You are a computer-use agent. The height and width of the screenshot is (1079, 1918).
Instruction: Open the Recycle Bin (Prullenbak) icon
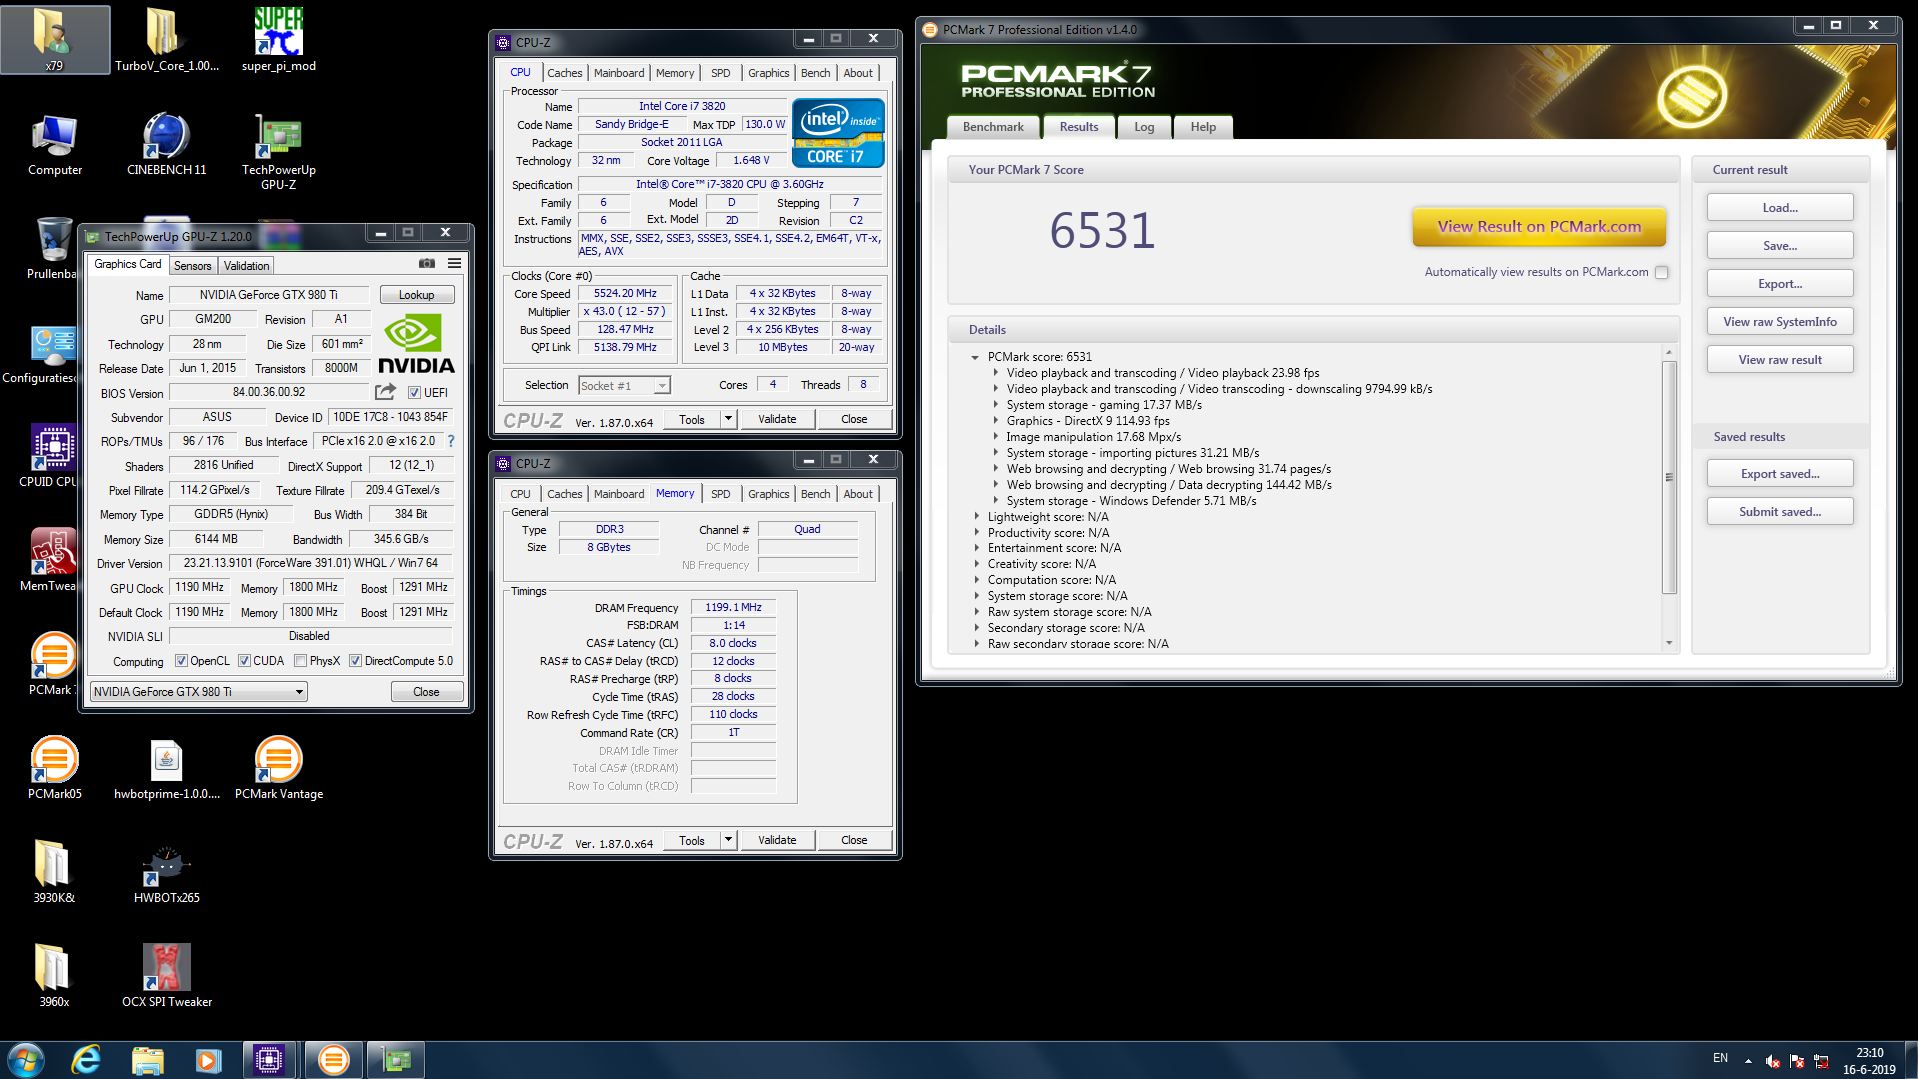pyautogui.click(x=52, y=247)
